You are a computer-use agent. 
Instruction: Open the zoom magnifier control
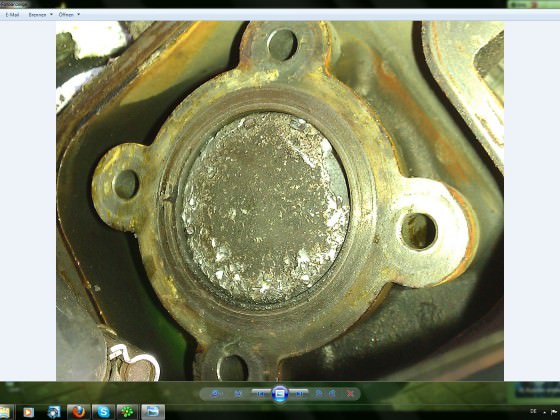point(216,394)
